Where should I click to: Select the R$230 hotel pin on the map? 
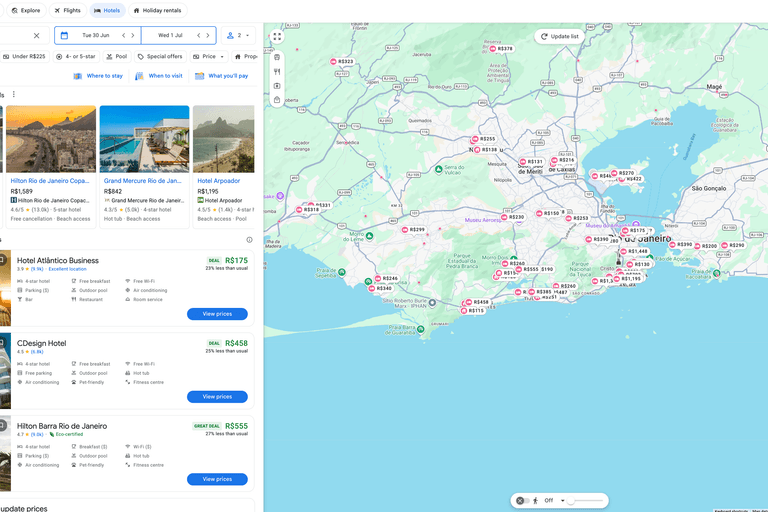pyautogui.click(x=513, y=217)
